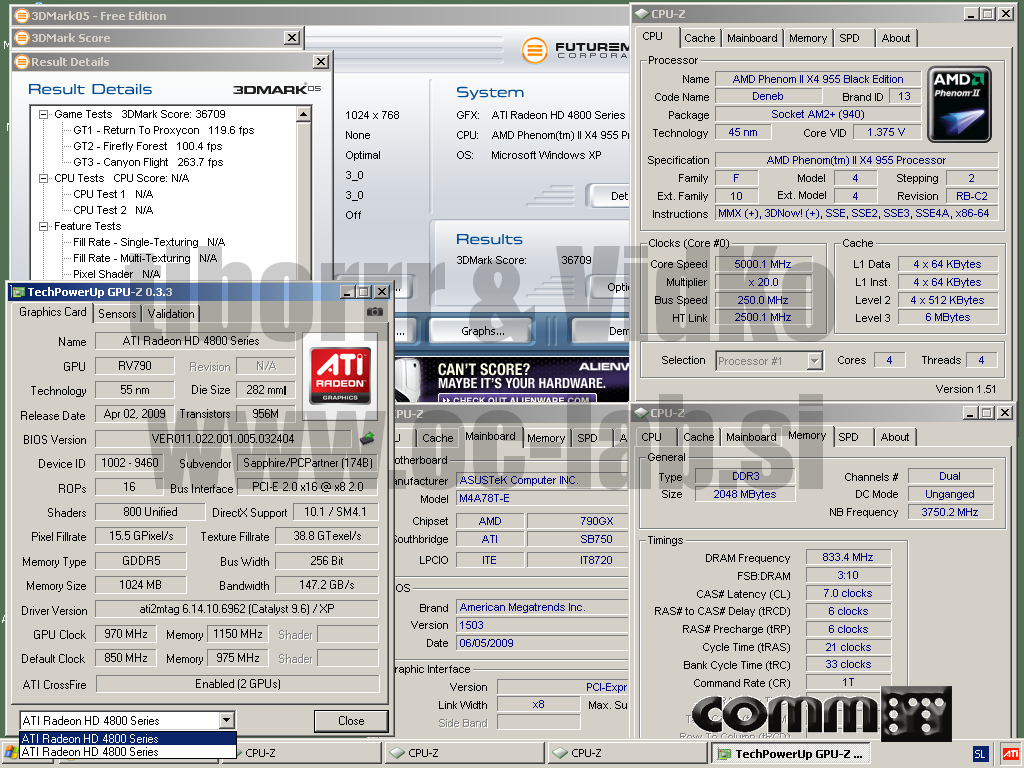
Task: Select second ATI Radeon HD 4800 Series option
Action: pos(128,752)
